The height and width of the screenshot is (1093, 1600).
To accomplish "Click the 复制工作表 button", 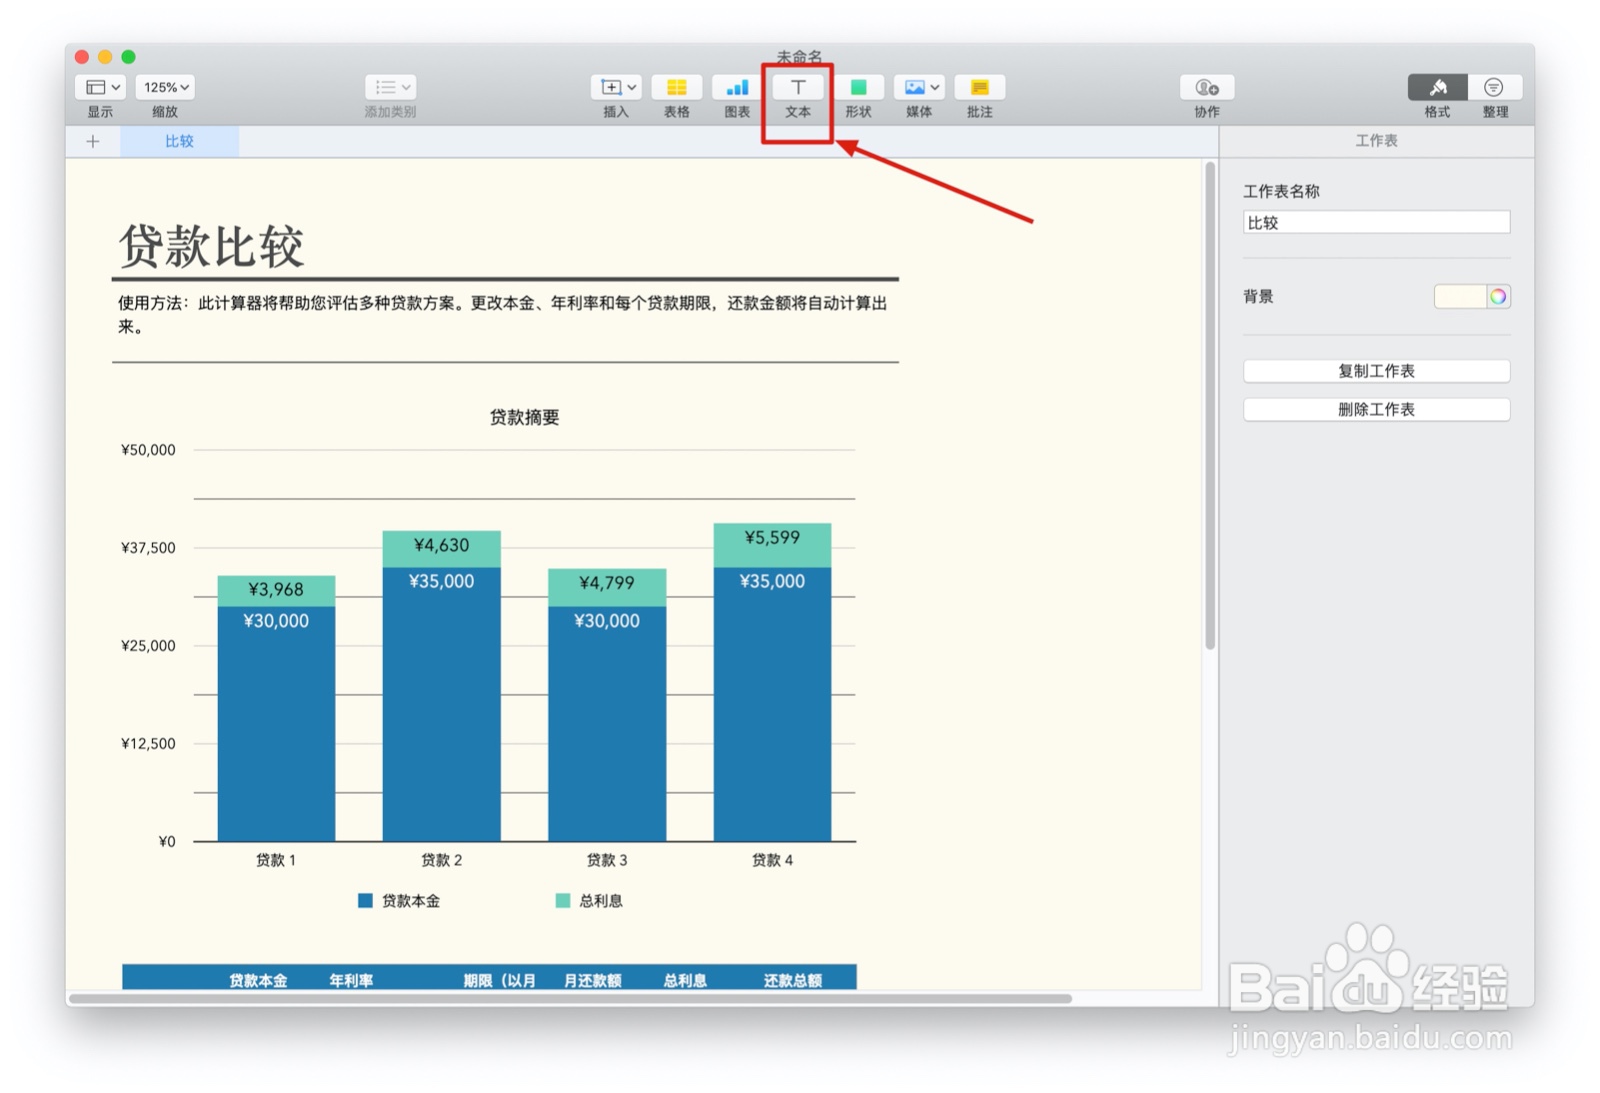I will (x=1376, y=370).
